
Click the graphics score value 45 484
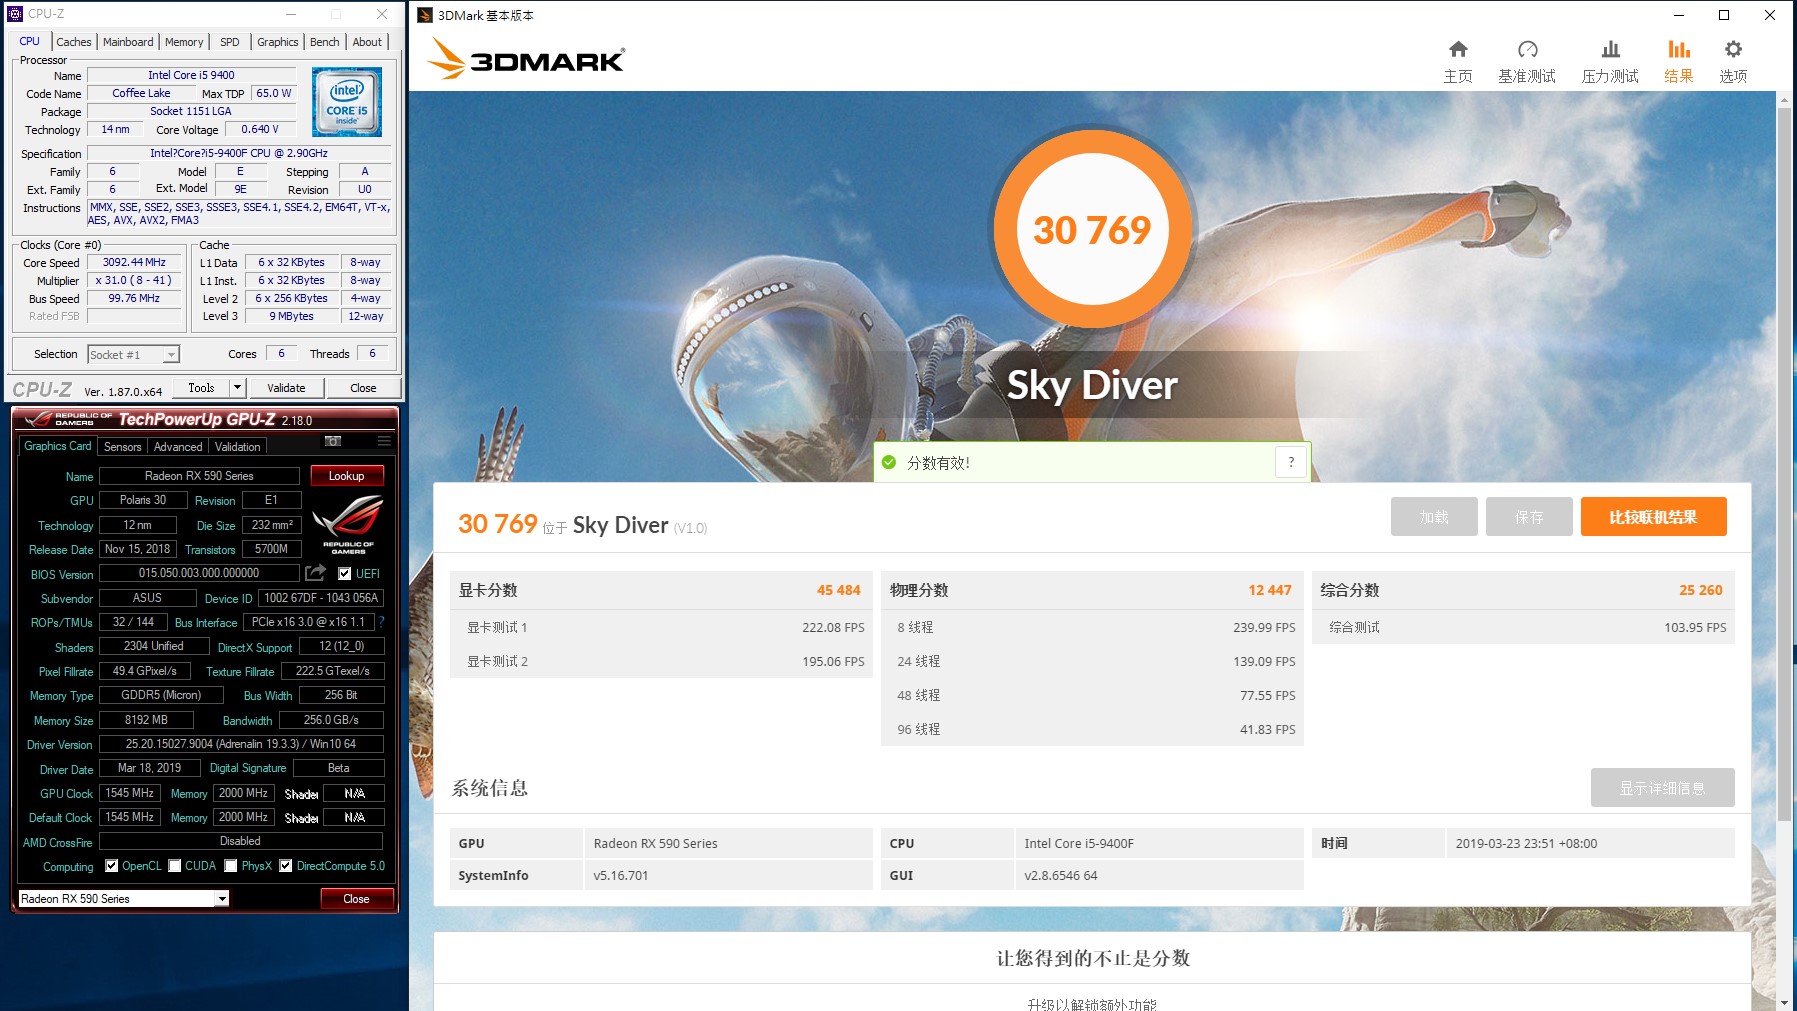click(838, 590)
